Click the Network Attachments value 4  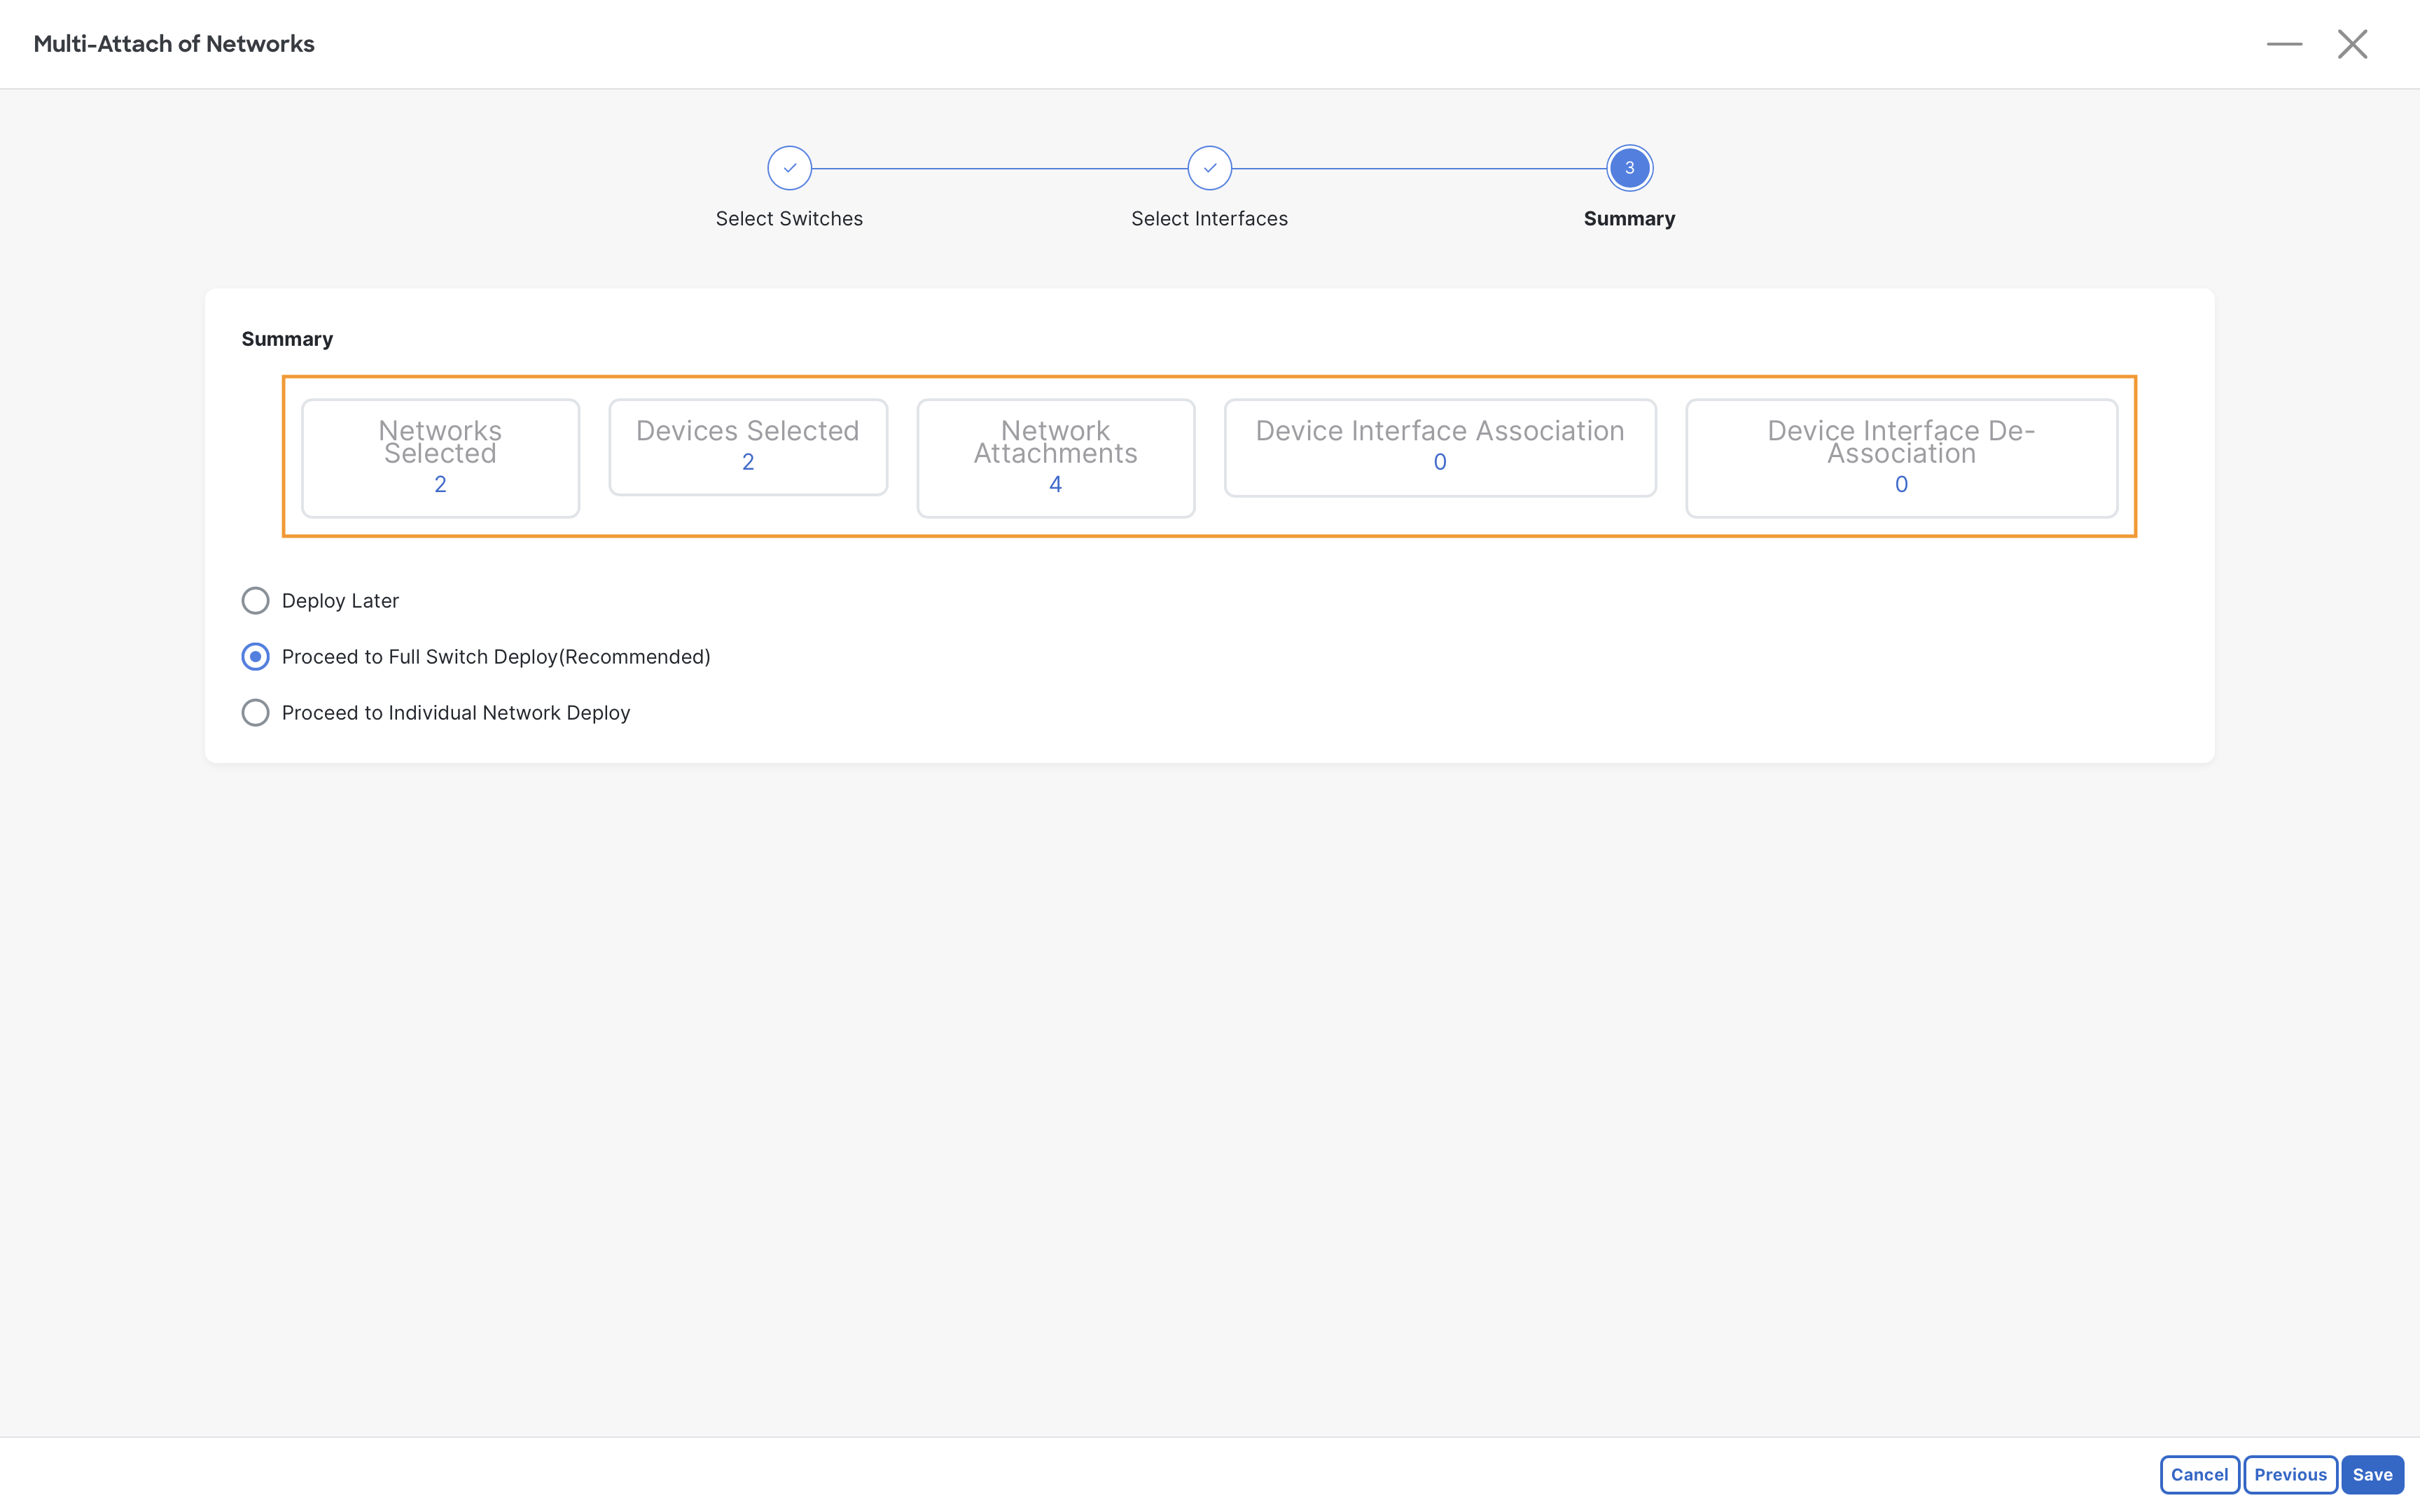pos(1055,484)
